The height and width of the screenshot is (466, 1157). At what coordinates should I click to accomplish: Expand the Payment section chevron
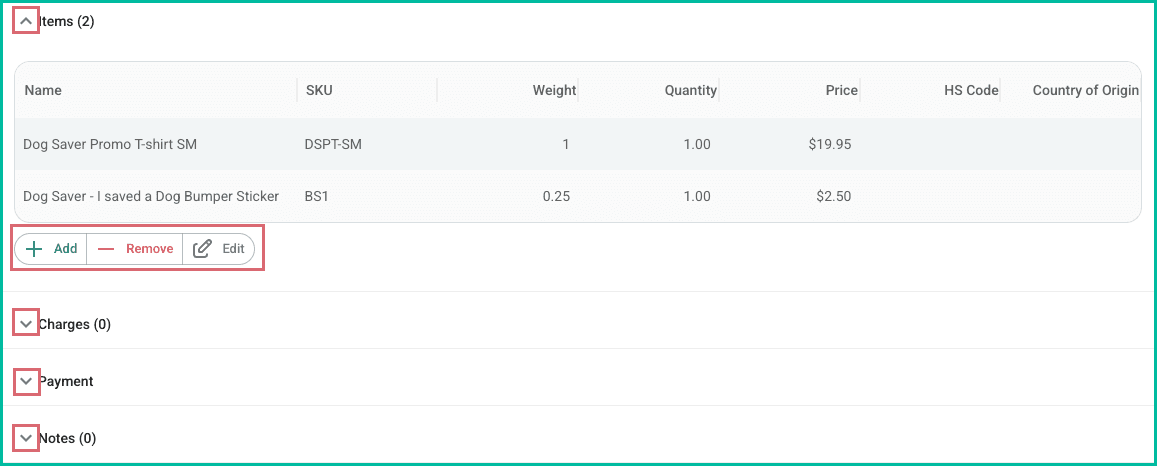[x=26, y=381]
